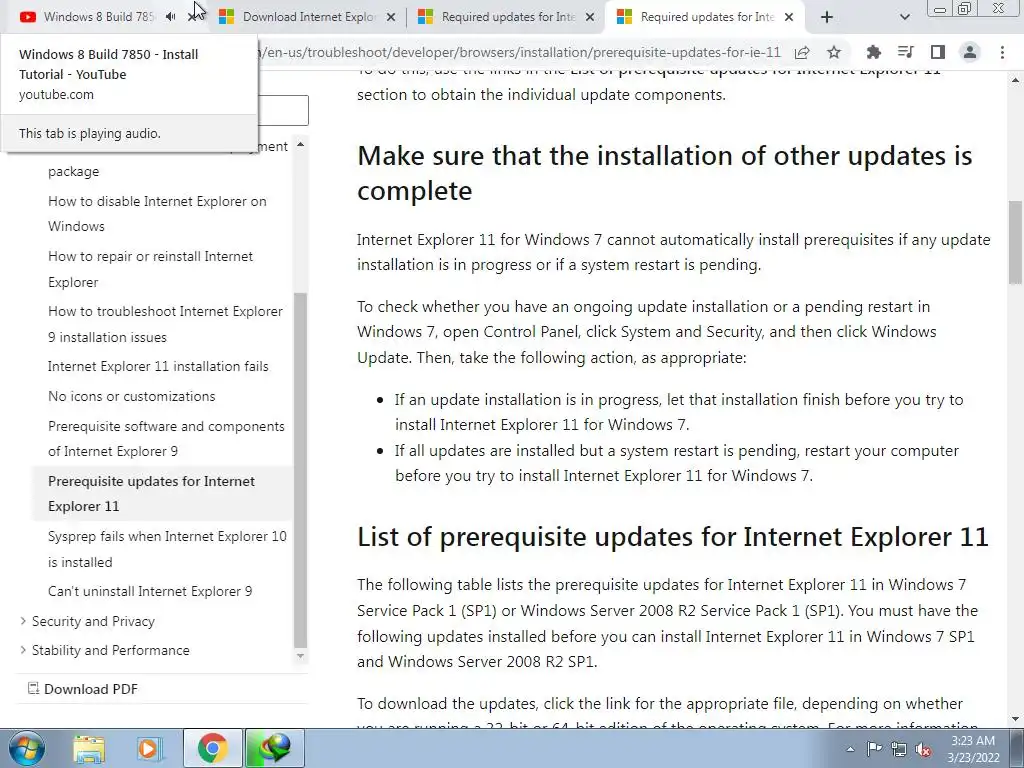Open Internet Download Manager taskbar icon

click(x=274, y=748)
